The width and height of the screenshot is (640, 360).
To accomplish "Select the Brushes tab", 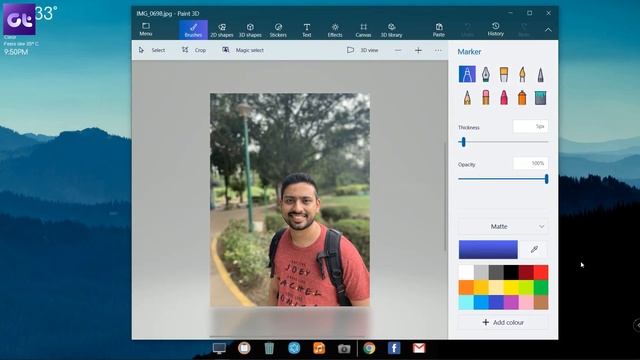I will tap(193, 30).
